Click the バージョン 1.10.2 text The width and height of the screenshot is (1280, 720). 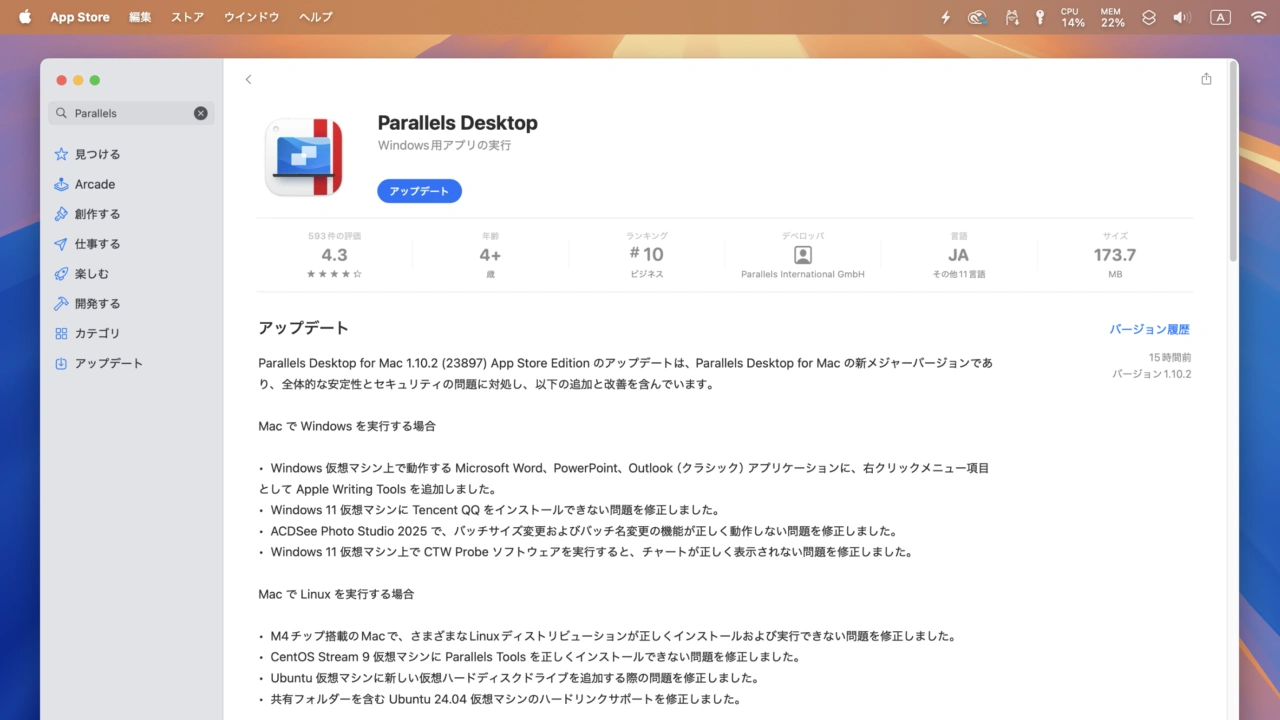[x=1152, y=374]
